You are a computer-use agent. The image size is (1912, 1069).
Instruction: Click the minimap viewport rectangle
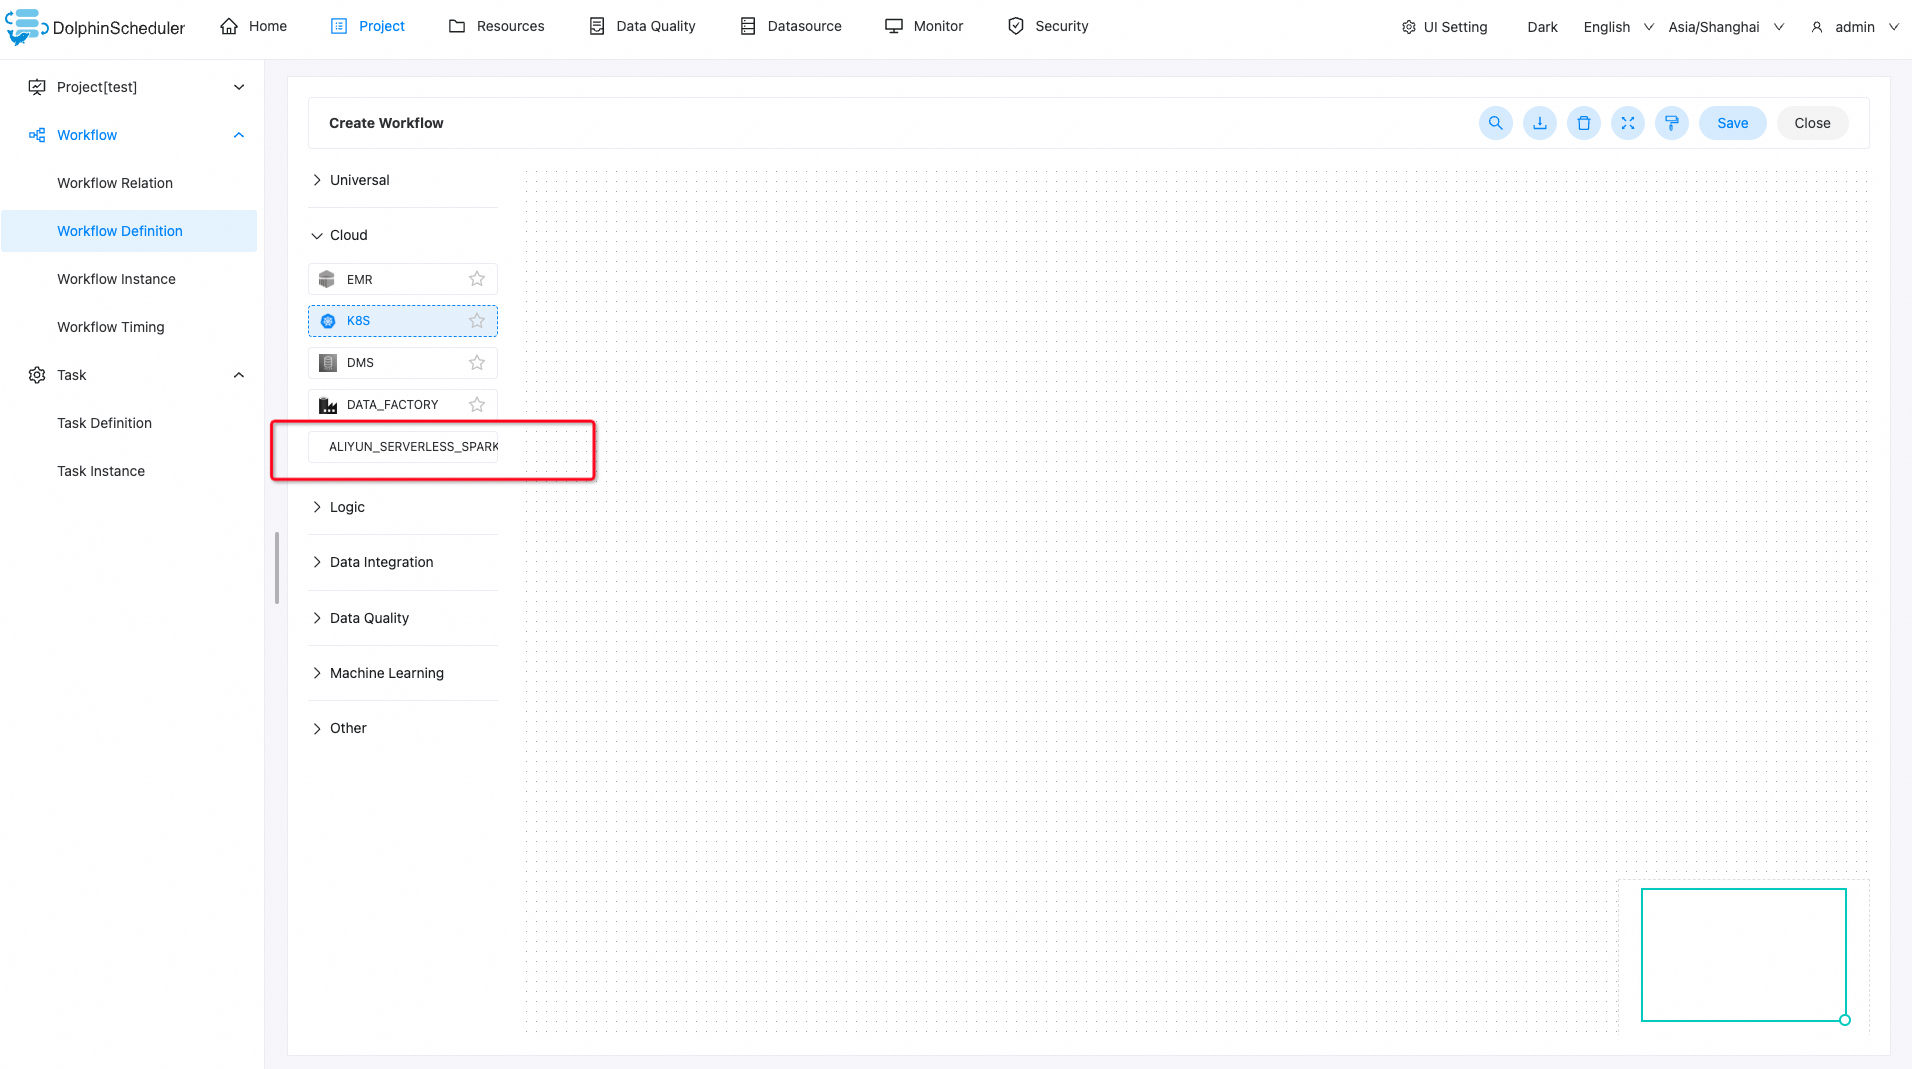pyautogui.click(x=1743, y=954)
